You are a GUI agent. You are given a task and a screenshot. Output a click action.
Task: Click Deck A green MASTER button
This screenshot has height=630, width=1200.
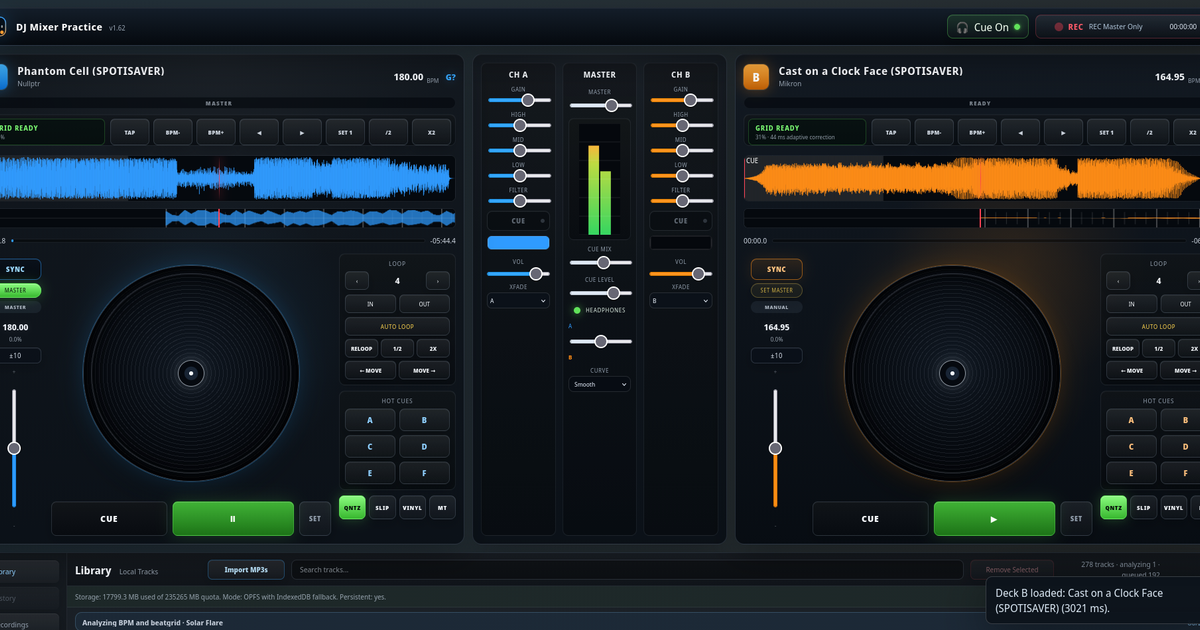pyautogui.click(x=18, y=290)
